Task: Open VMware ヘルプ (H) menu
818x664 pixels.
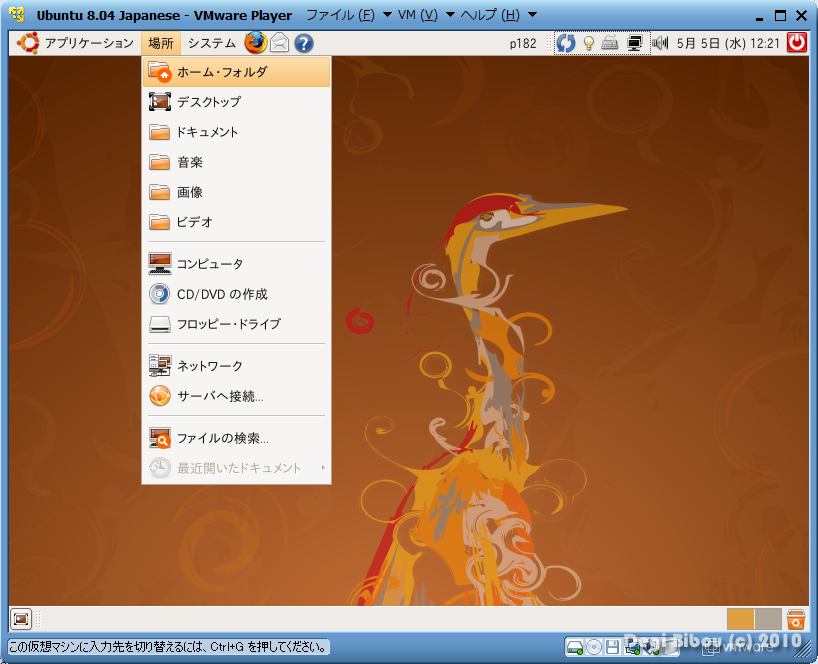Action: click(x=490, y=15)
